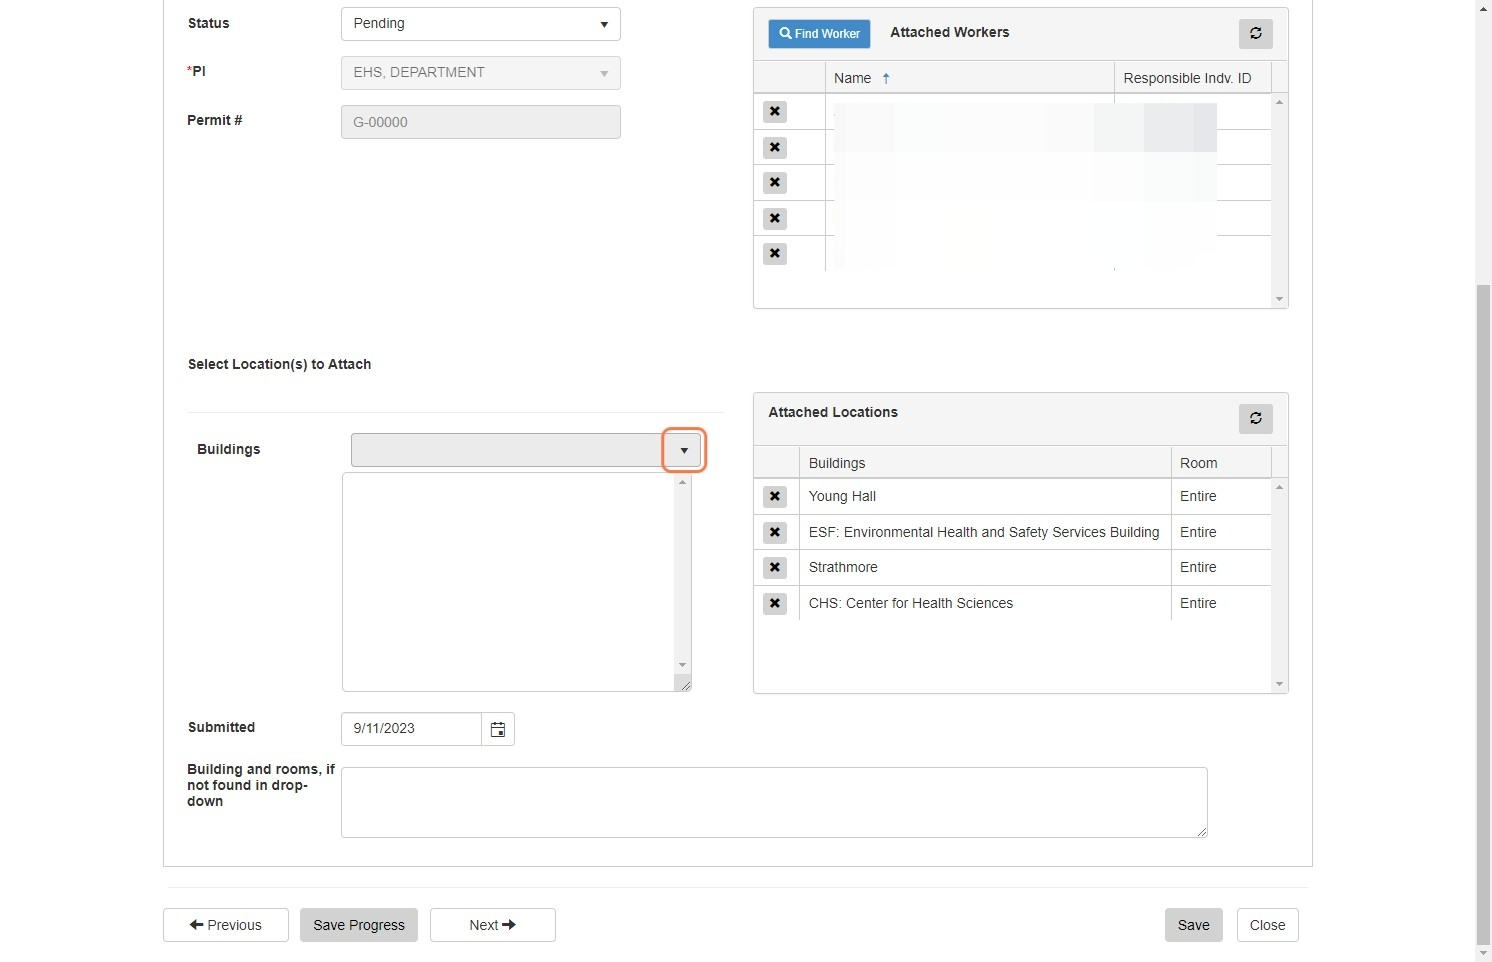The height and width of the screenshot is (962, 1492).
Task: Click Responsible Indv. ID column header
Action: pyautogui.click(x=1193, y=78)
